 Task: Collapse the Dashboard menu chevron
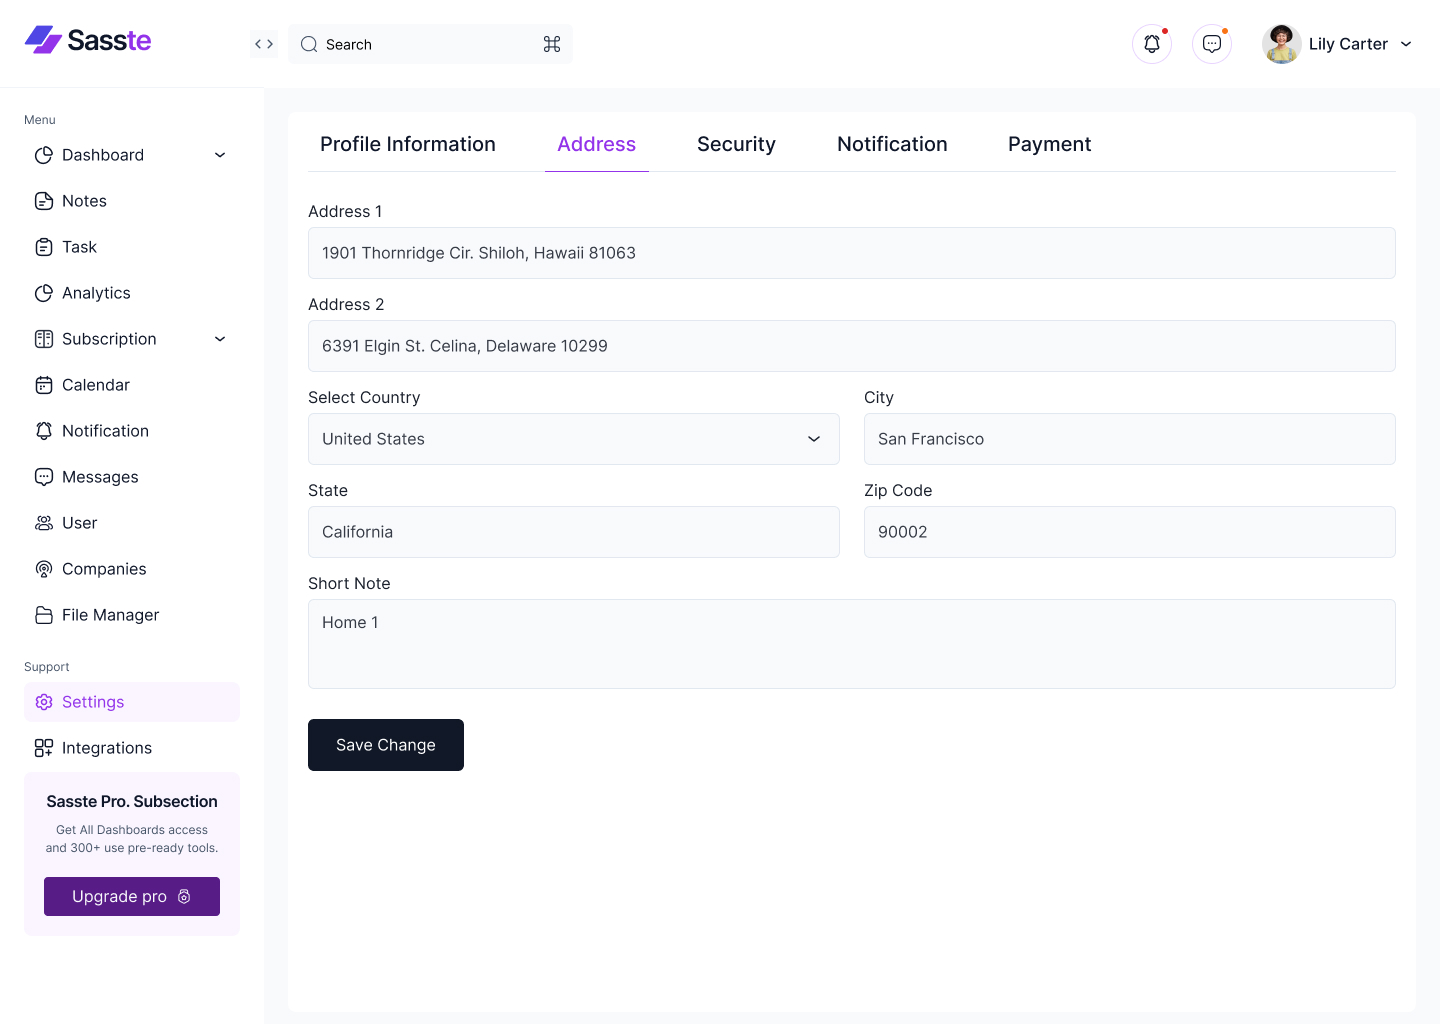[219, 155]
